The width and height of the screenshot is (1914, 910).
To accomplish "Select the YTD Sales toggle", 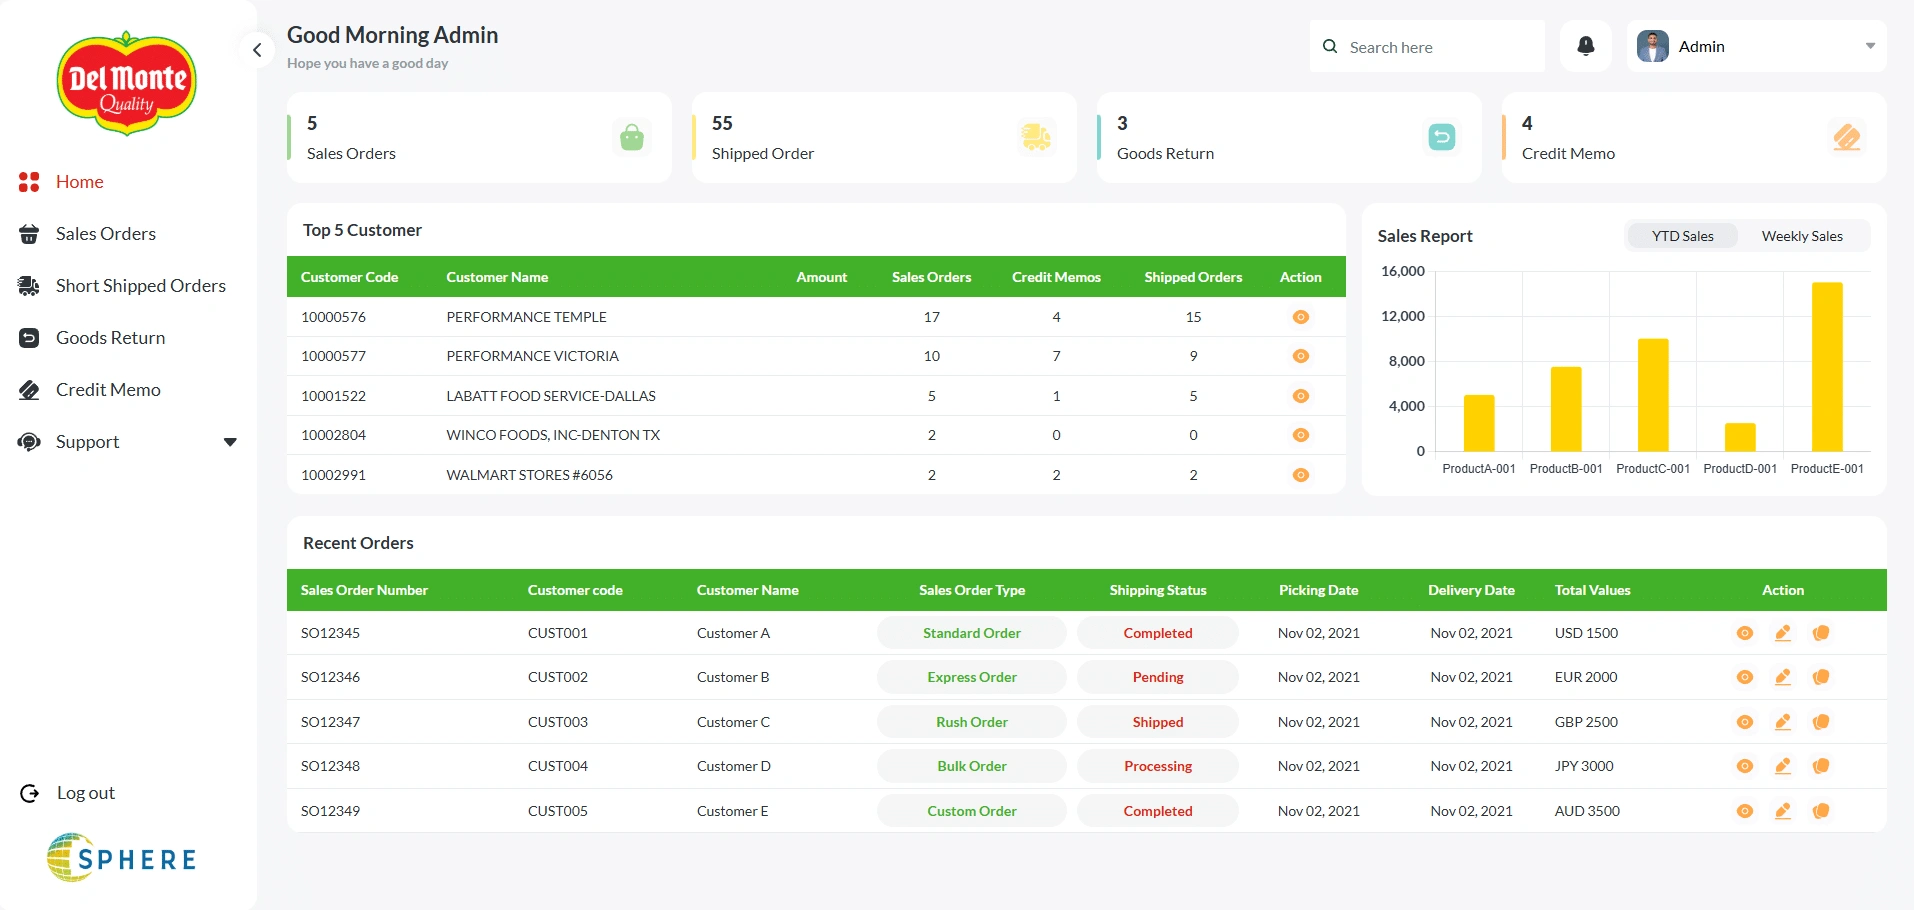I will pyautogui.click(x=1682, y=236).
